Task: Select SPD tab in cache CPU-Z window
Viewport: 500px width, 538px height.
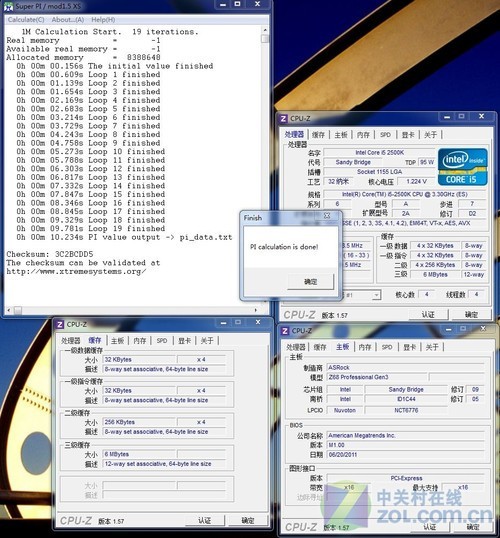Action: (x=162, y=341)
